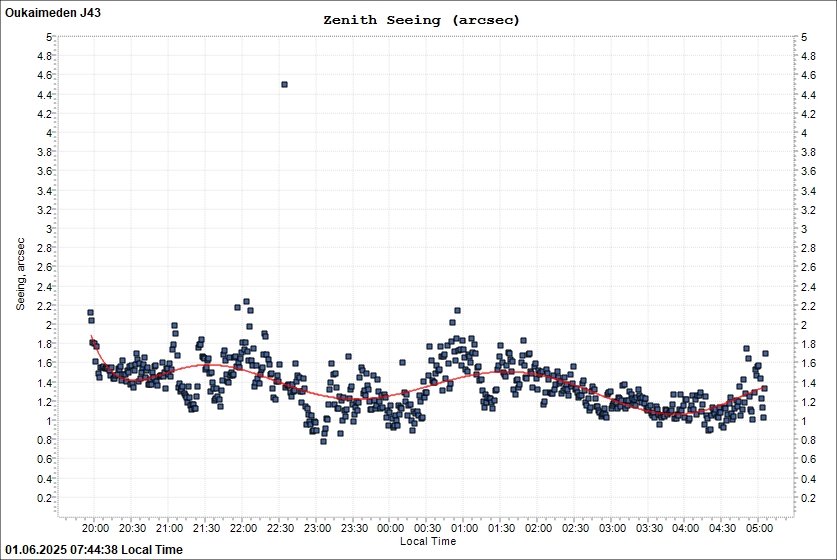Click the right y-axis '2.8' tick label

click(808, 248)
